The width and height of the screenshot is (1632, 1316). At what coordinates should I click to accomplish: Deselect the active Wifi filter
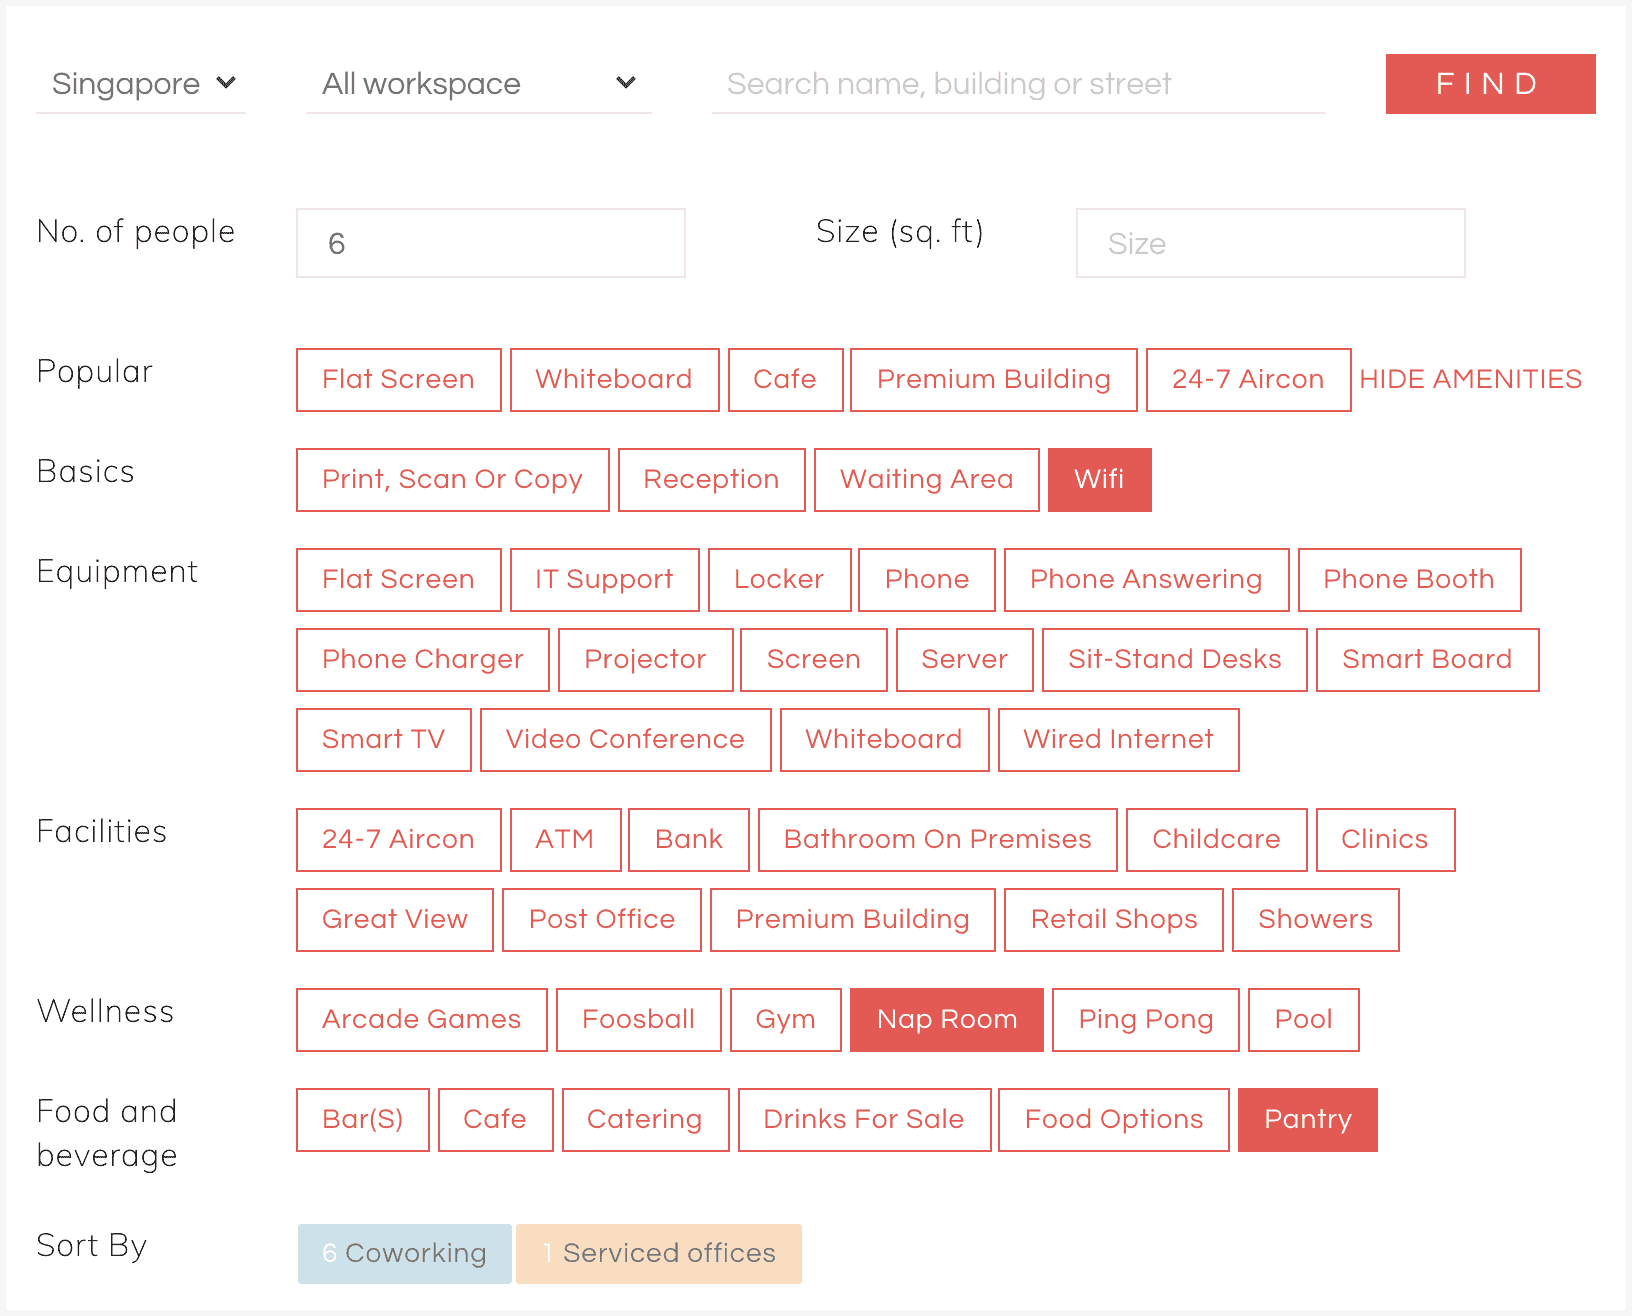(1100, 480)
